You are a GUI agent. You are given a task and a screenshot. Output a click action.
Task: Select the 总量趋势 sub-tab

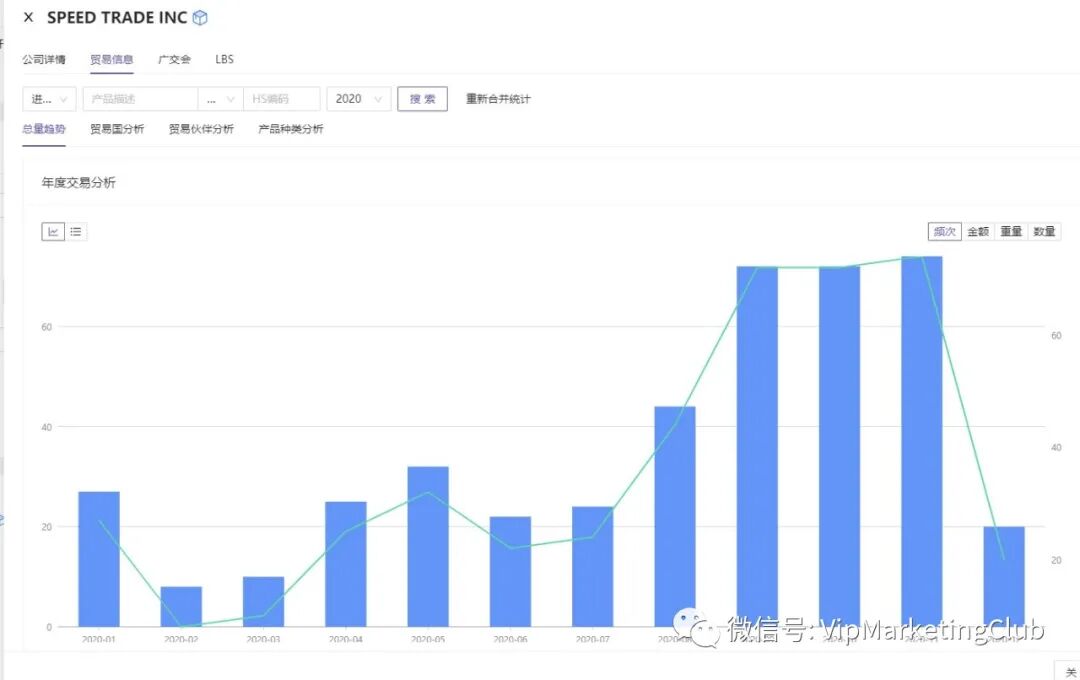tap(43, 129)
